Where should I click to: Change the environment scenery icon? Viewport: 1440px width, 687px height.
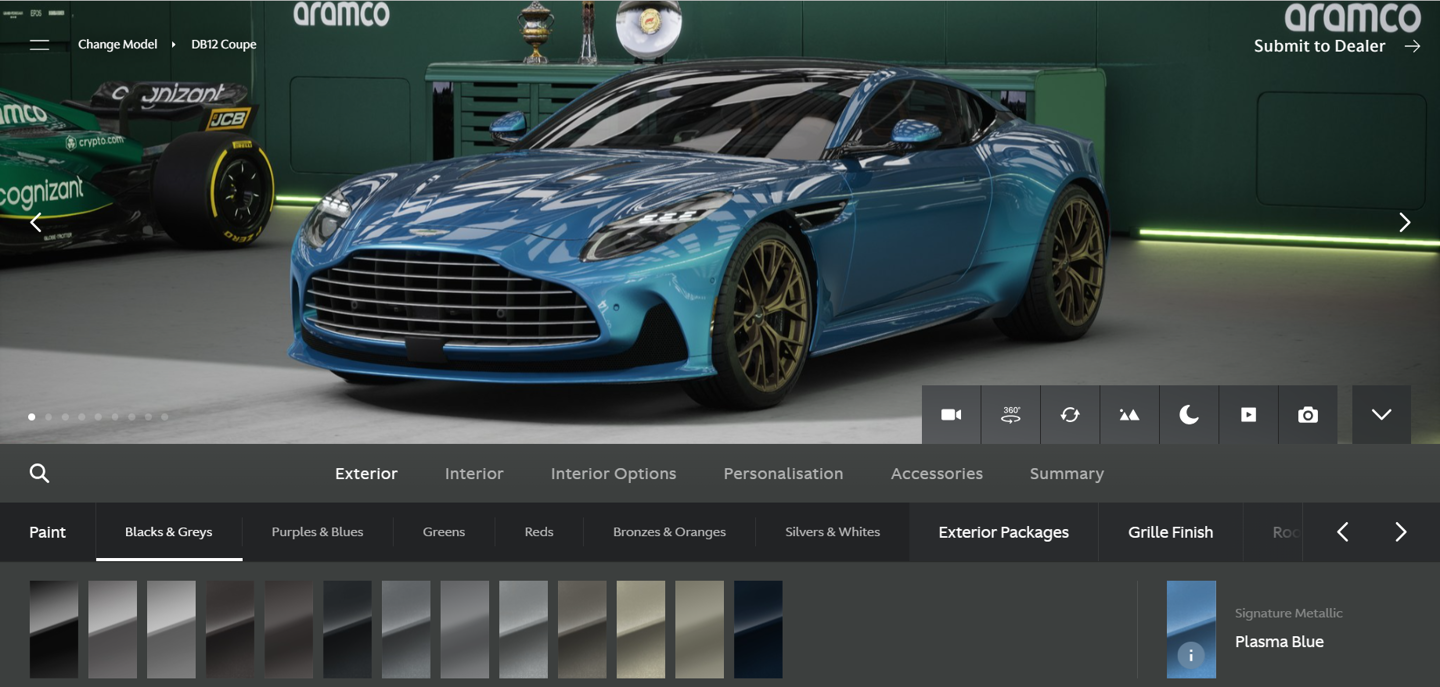[1129, 415]
